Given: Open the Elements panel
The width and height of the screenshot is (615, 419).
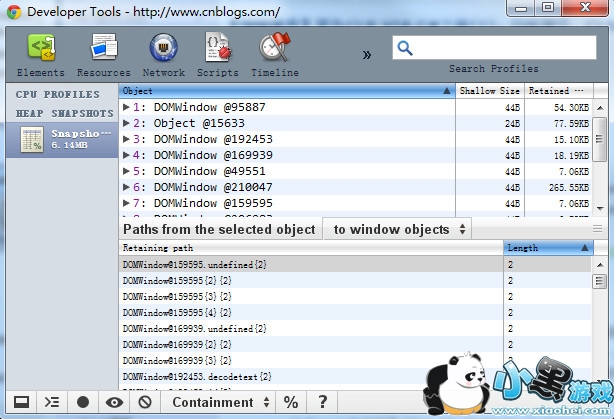Looking at the screenshot, I should tap(40, 55).
